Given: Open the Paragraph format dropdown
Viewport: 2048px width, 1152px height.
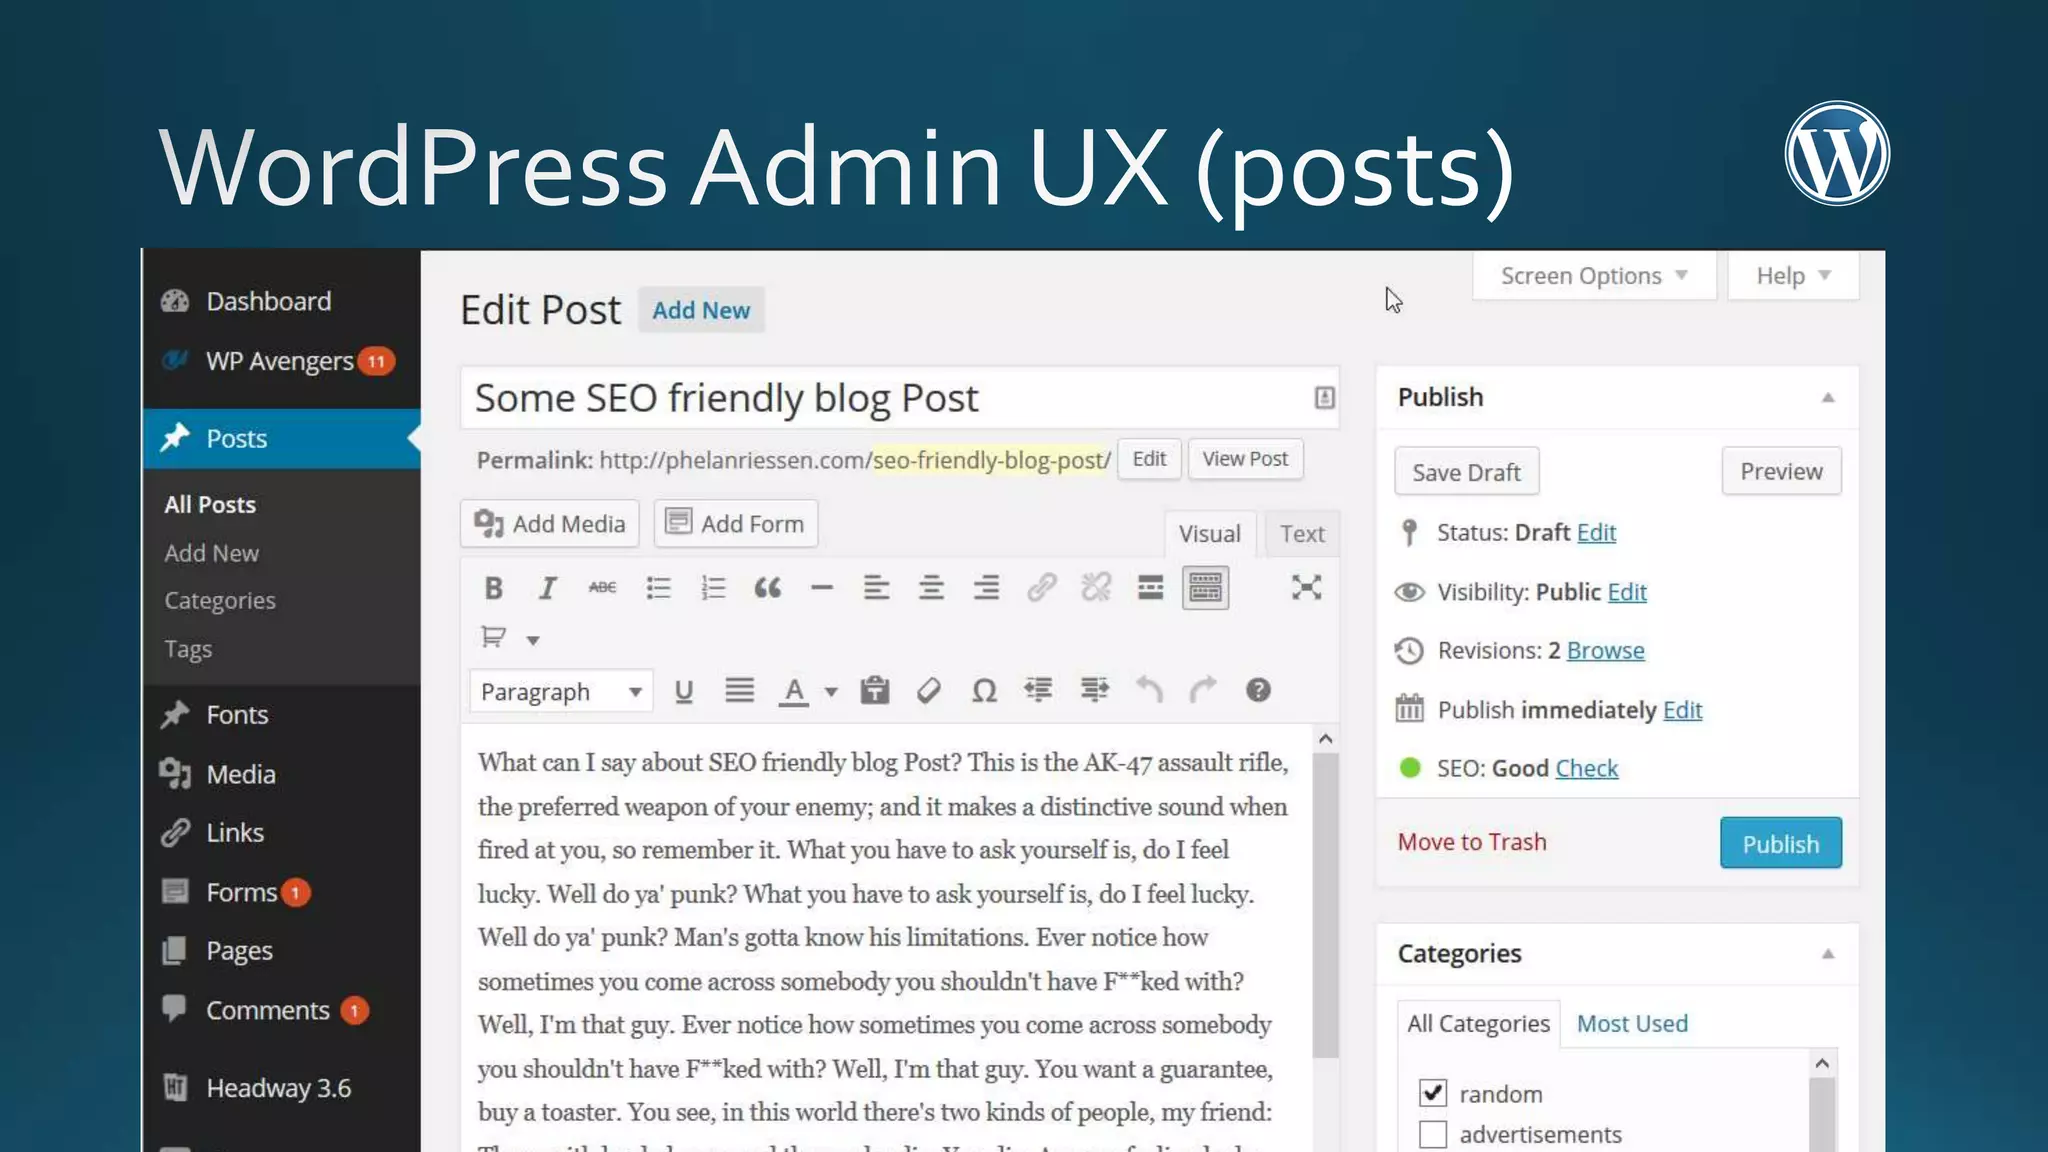Looking at the screenshot, I should 560,692.
